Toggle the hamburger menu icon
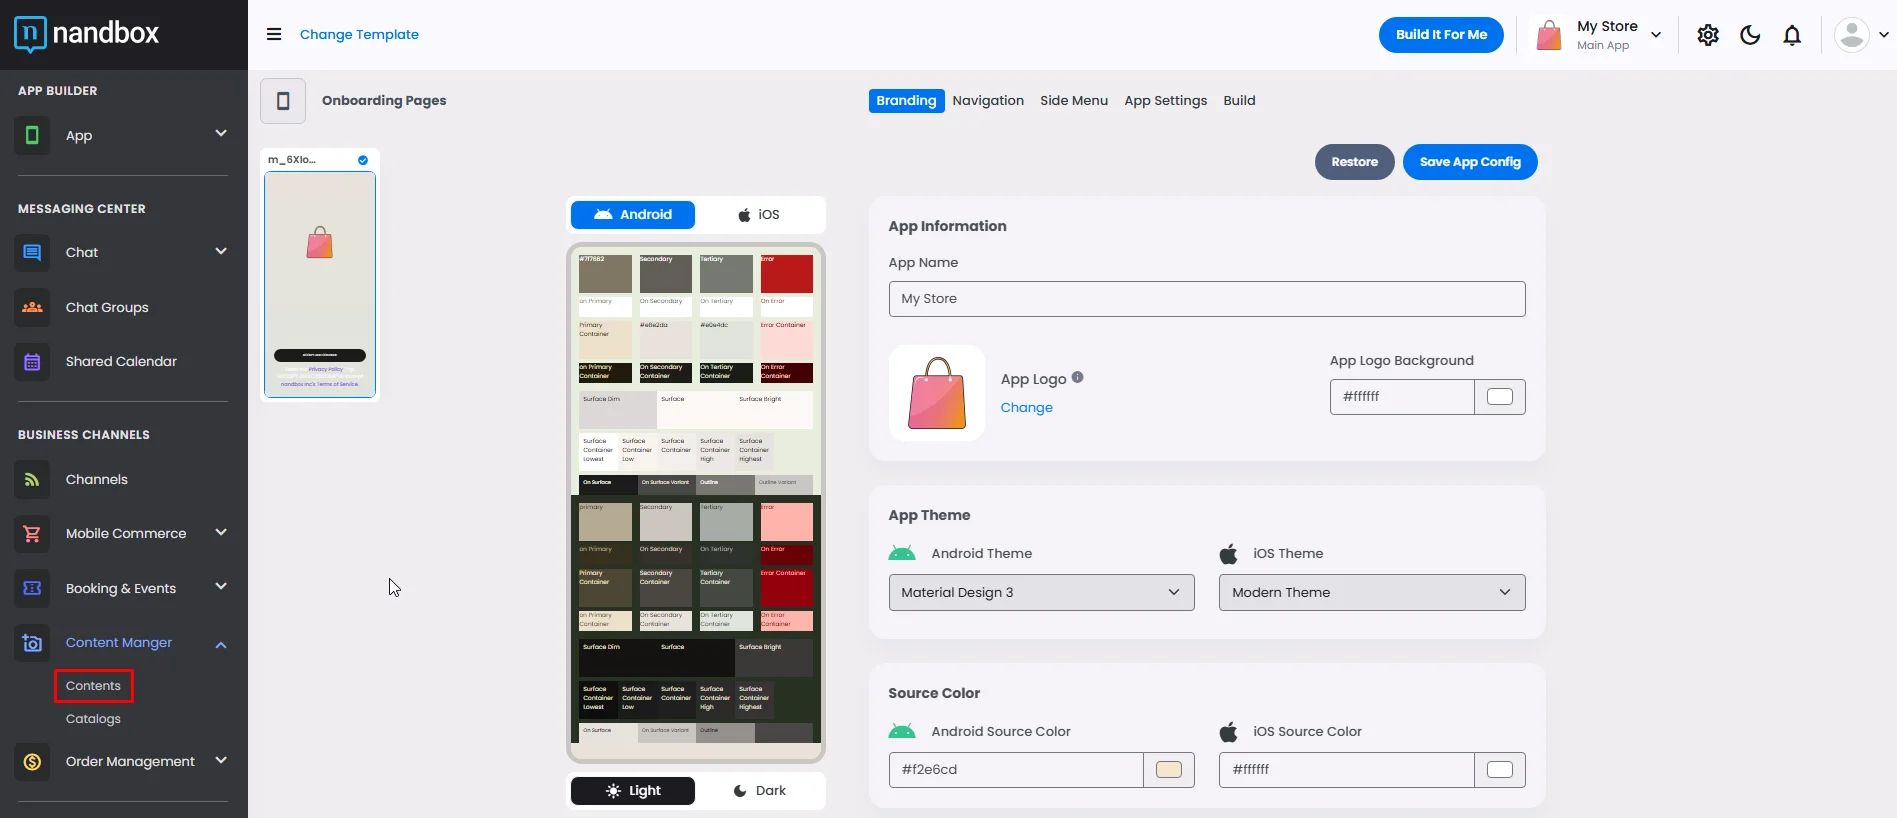1897x818 pixels. 274,34
